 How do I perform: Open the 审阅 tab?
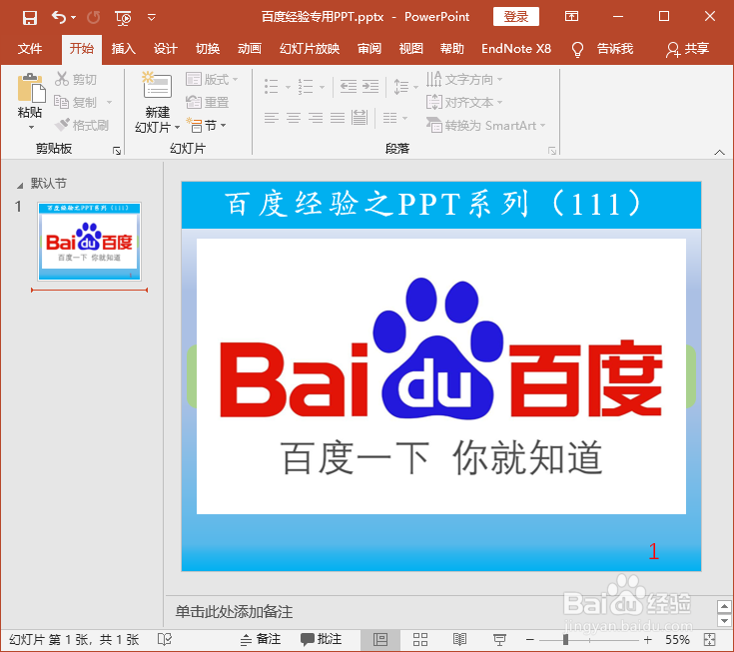[x=369, y=49]
